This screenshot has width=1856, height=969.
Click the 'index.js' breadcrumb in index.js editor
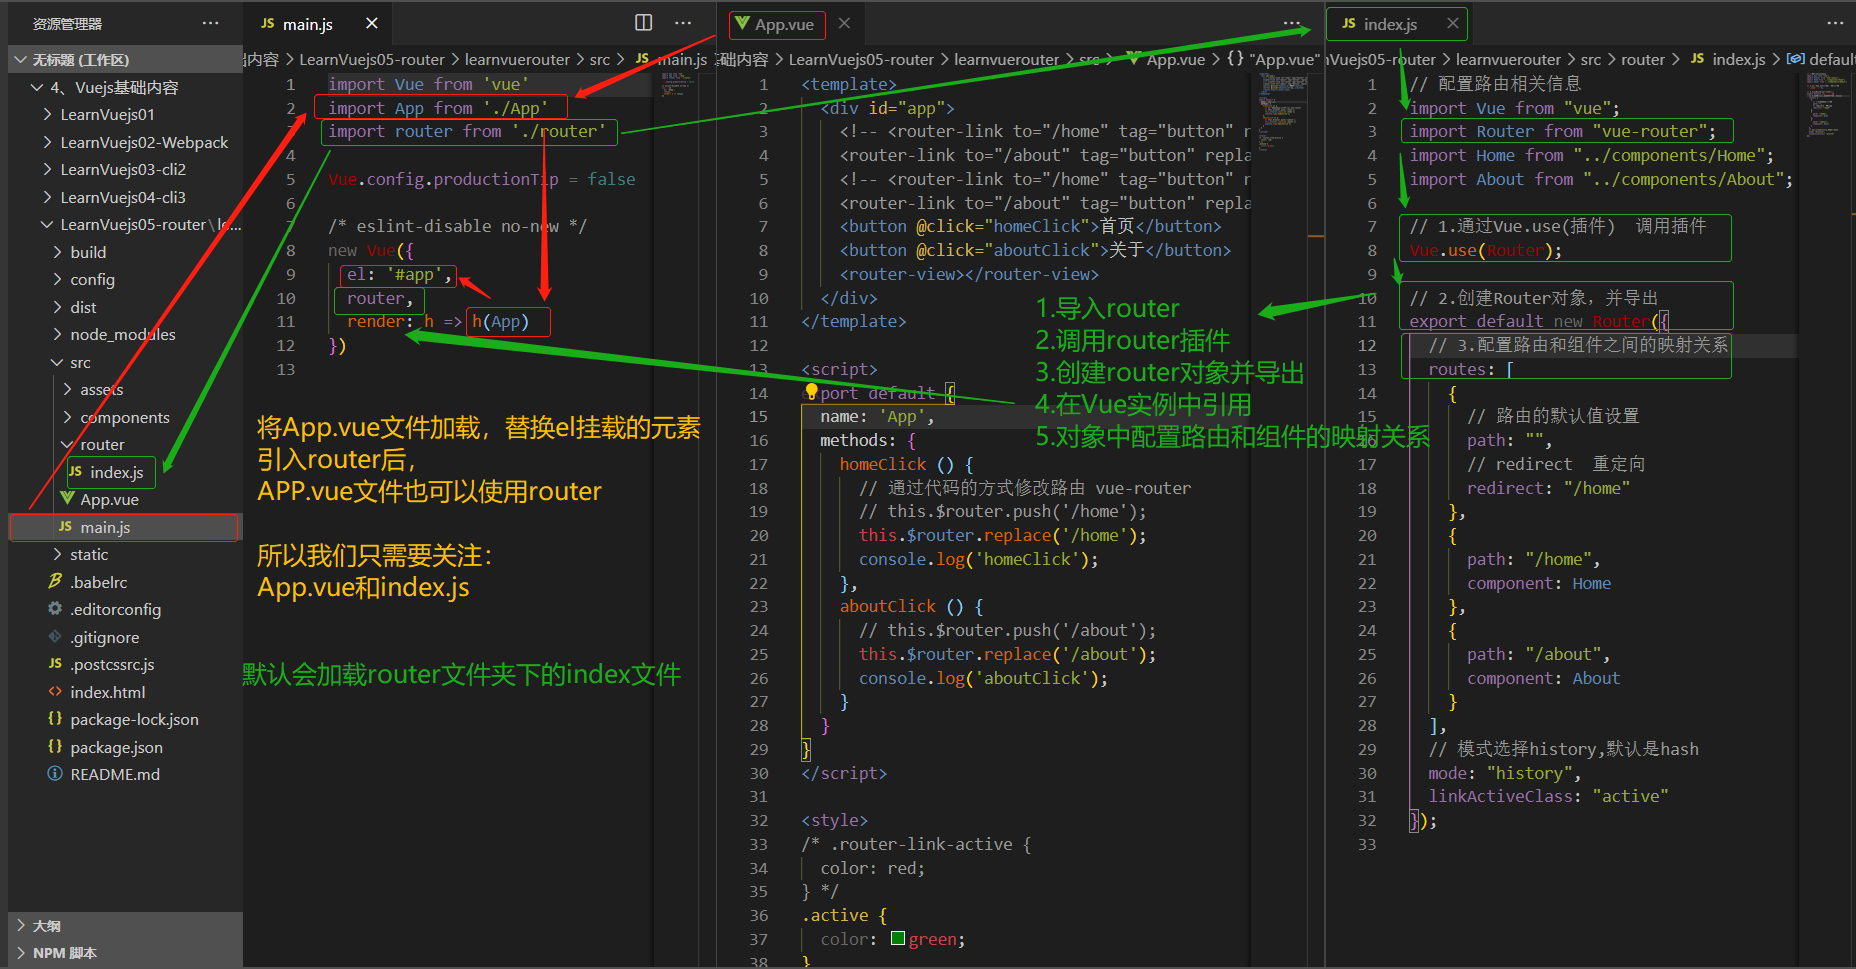(x=1739, y=60)
